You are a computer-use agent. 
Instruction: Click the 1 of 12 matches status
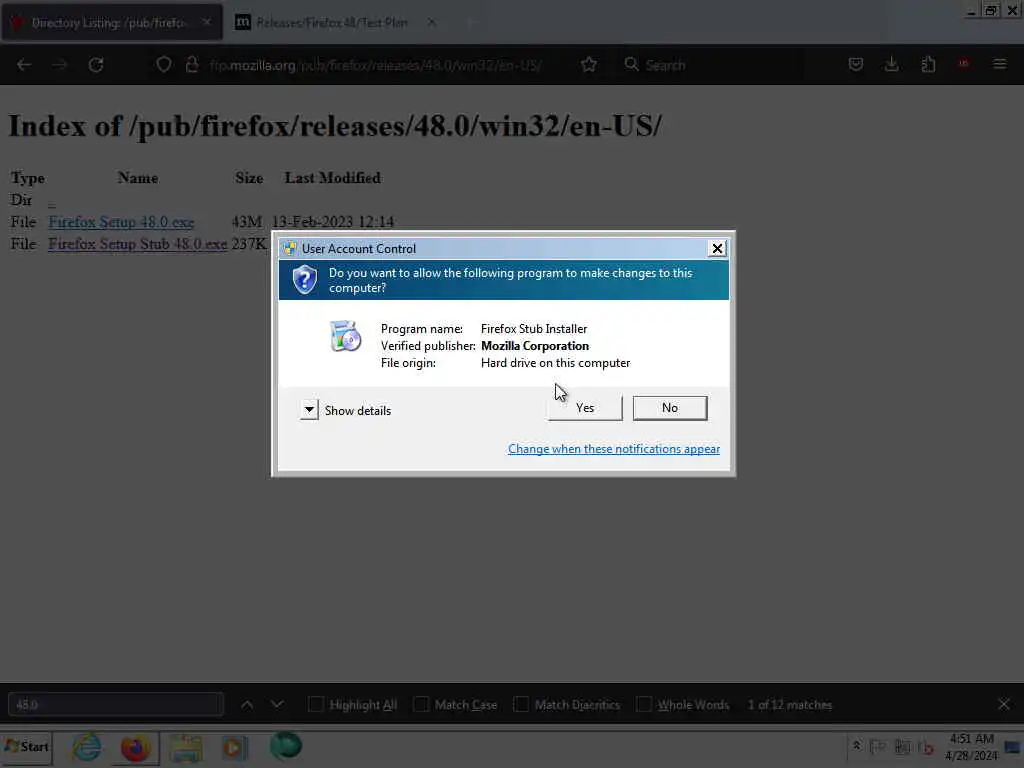(790, 705)
